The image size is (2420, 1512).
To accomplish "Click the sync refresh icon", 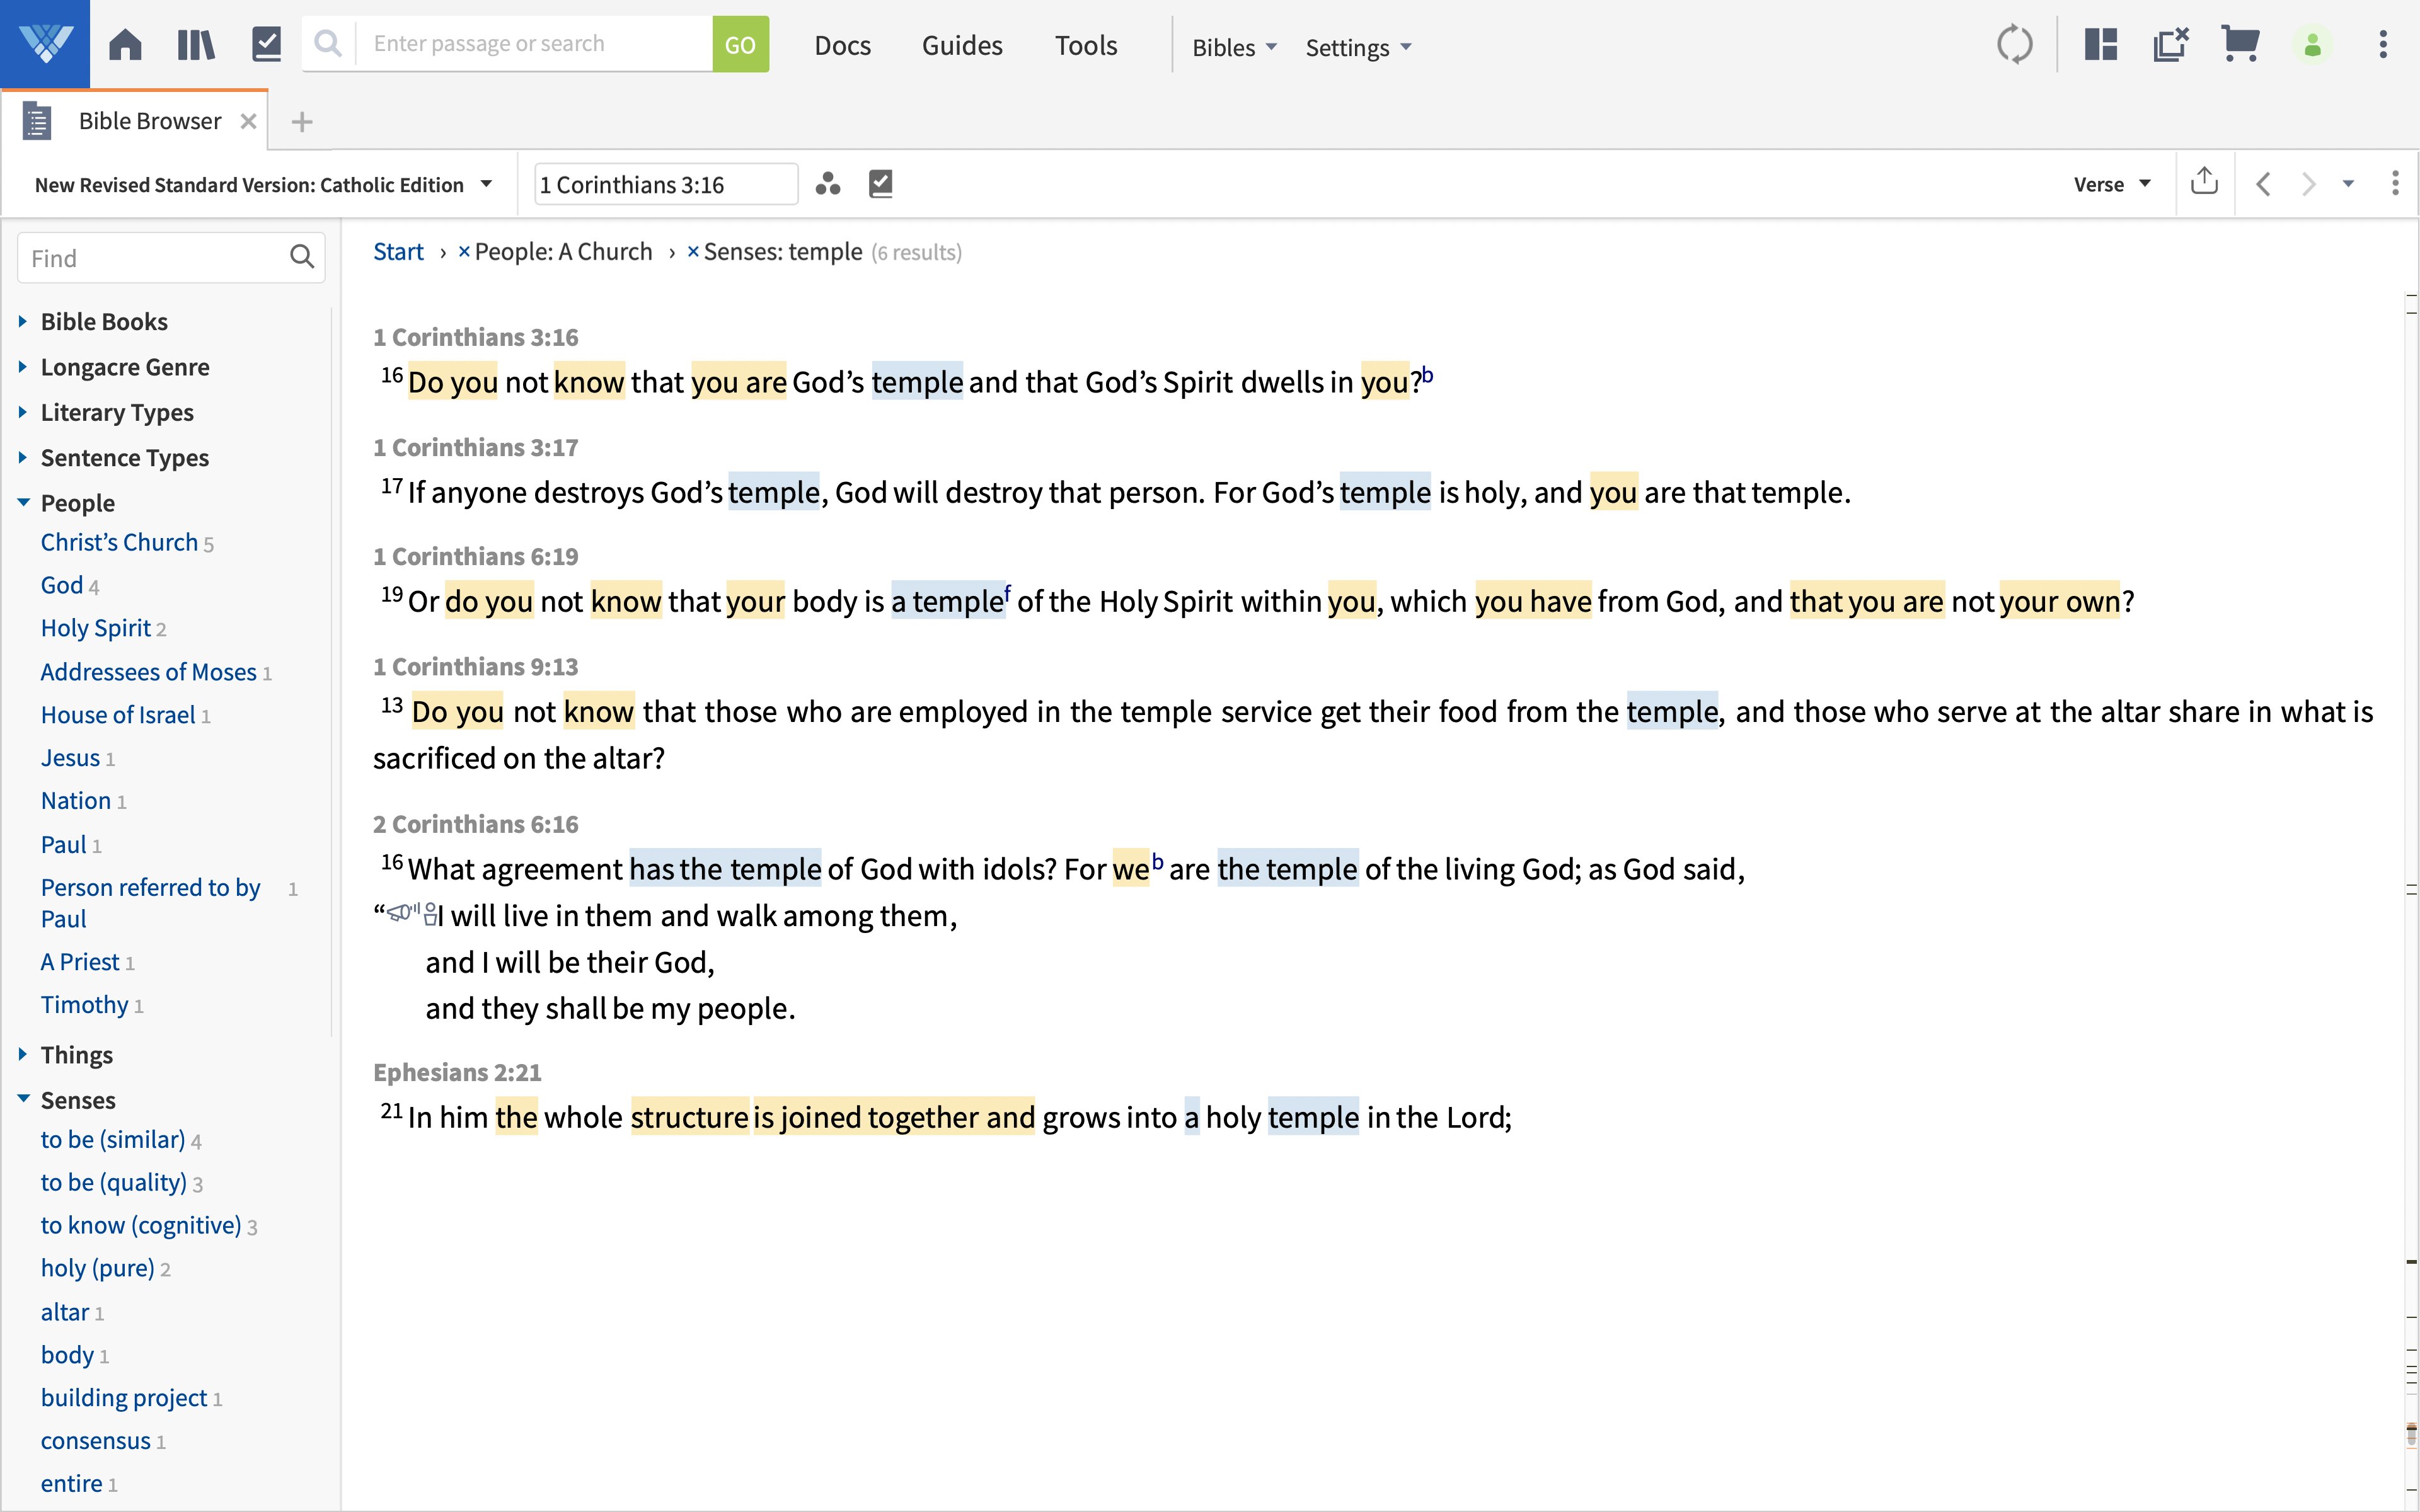I will coord(2014,45).
